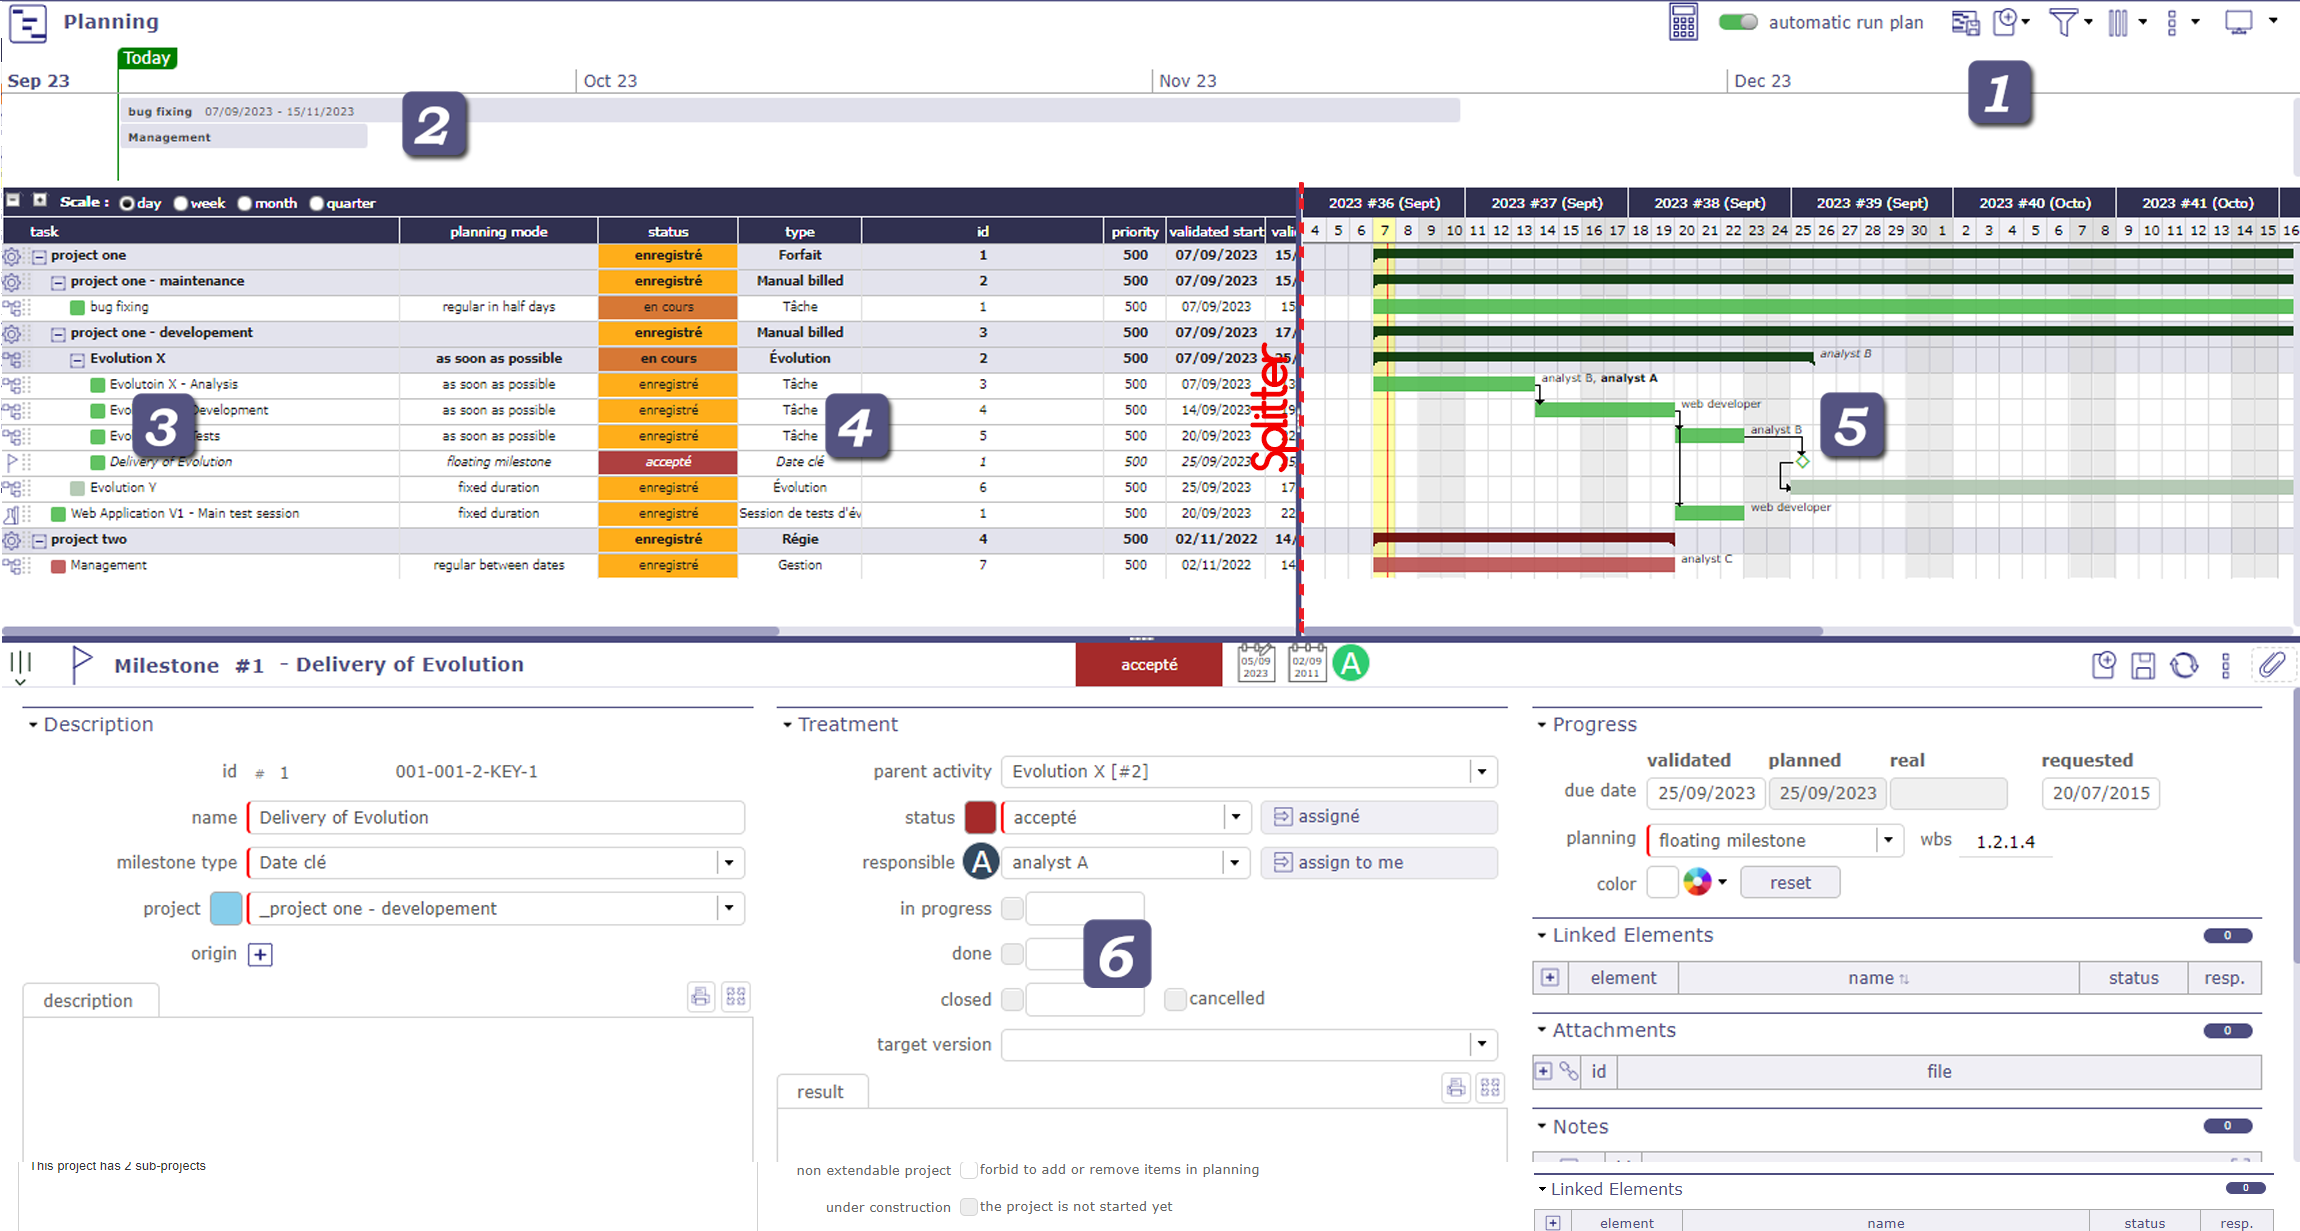Screen dimensions: 2300x1231
Task: Open the status accepté dropdown arrow
Action: coord(1236,817)
